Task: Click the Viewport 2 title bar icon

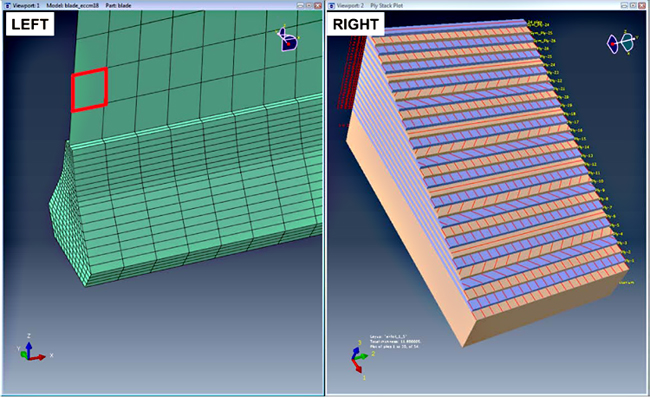Action: (x=331, y=5)
